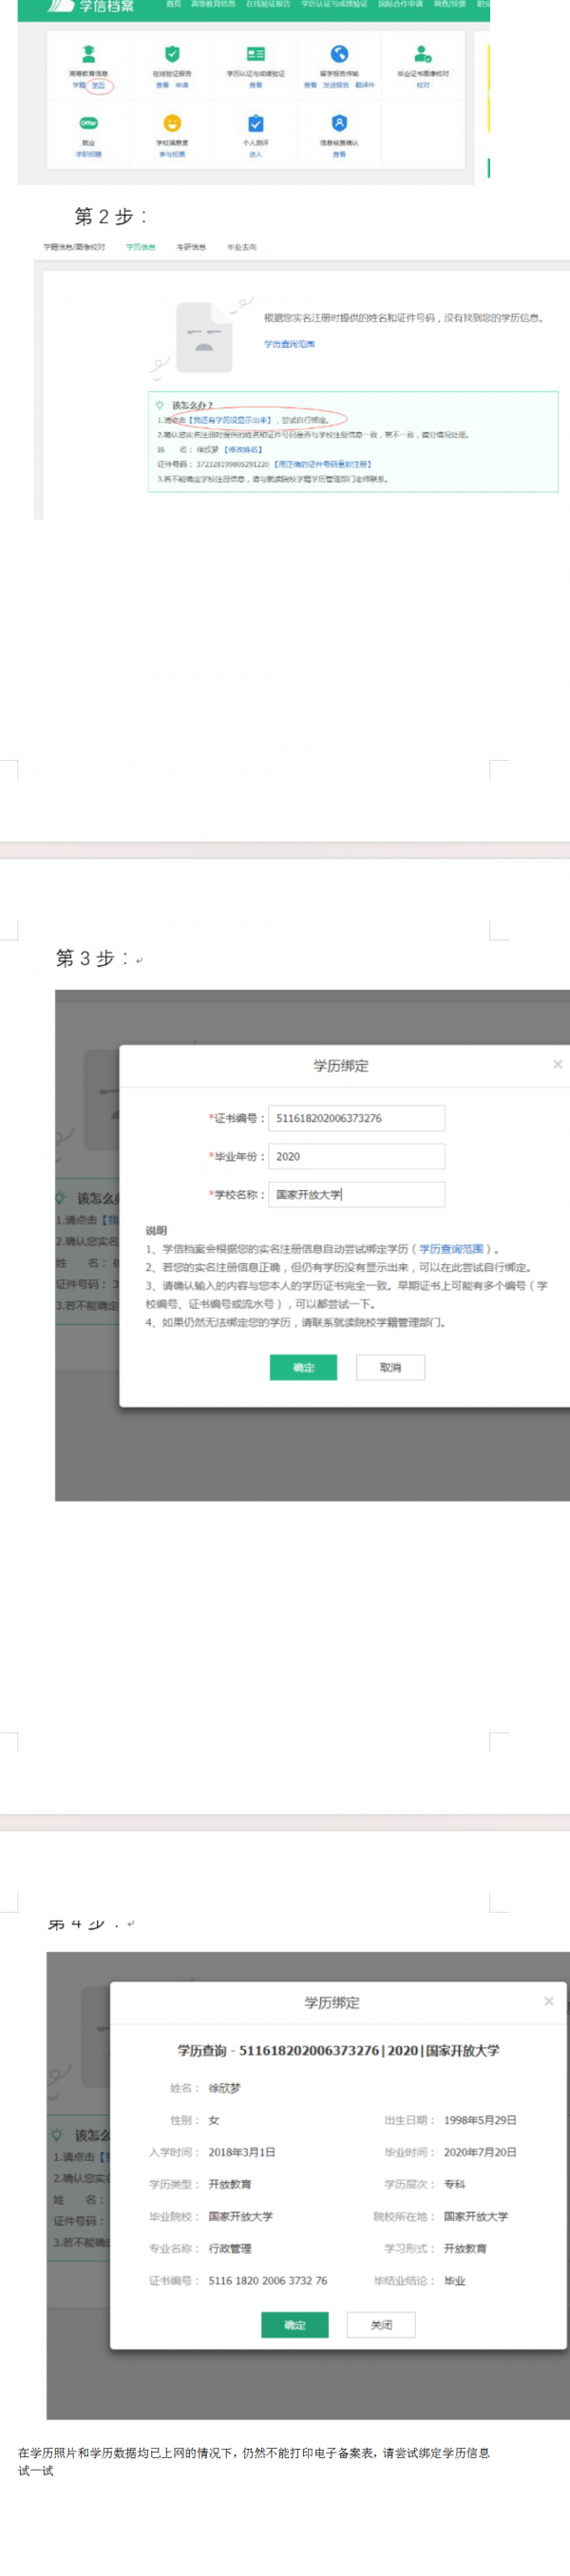The height and width of the screenshot is (2576, 570).
Task: Click 翻译件 under 留学报告传输
Action: pos(365,86)
